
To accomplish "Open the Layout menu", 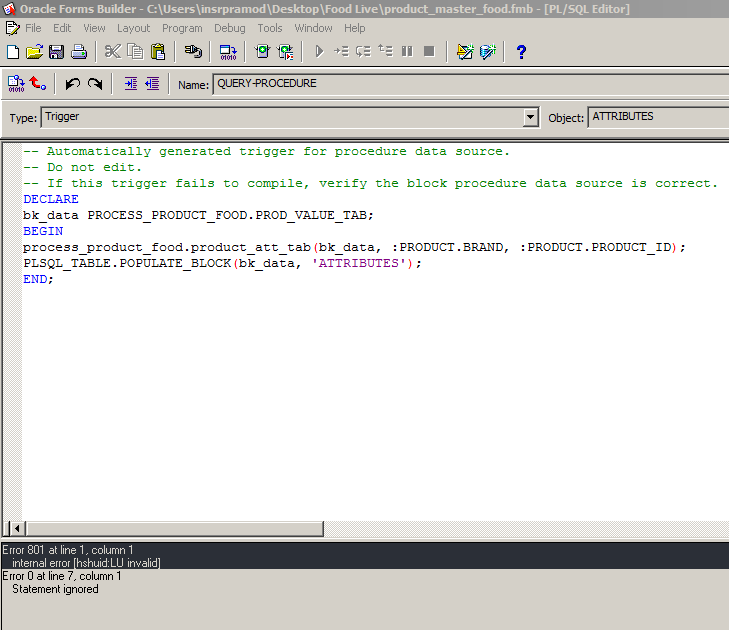I will pos(133,28).
